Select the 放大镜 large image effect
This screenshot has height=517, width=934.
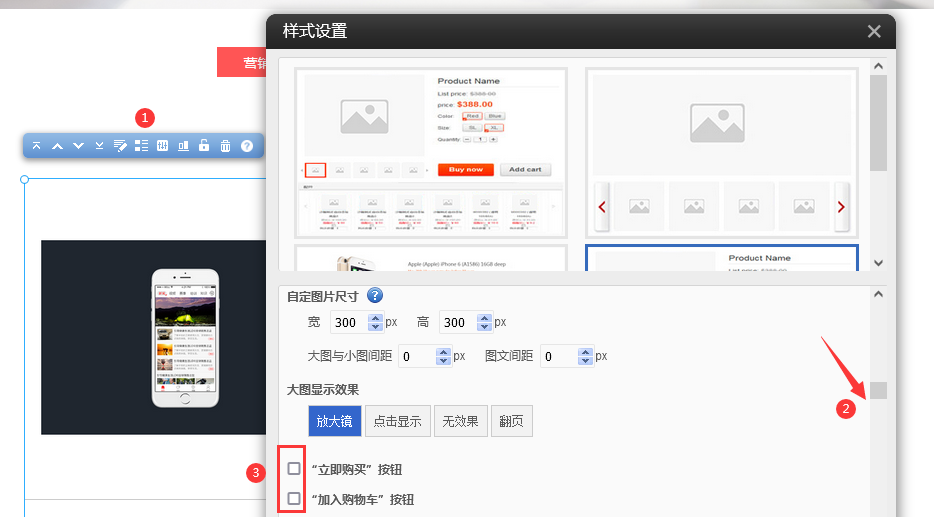[x=335, y=421]
